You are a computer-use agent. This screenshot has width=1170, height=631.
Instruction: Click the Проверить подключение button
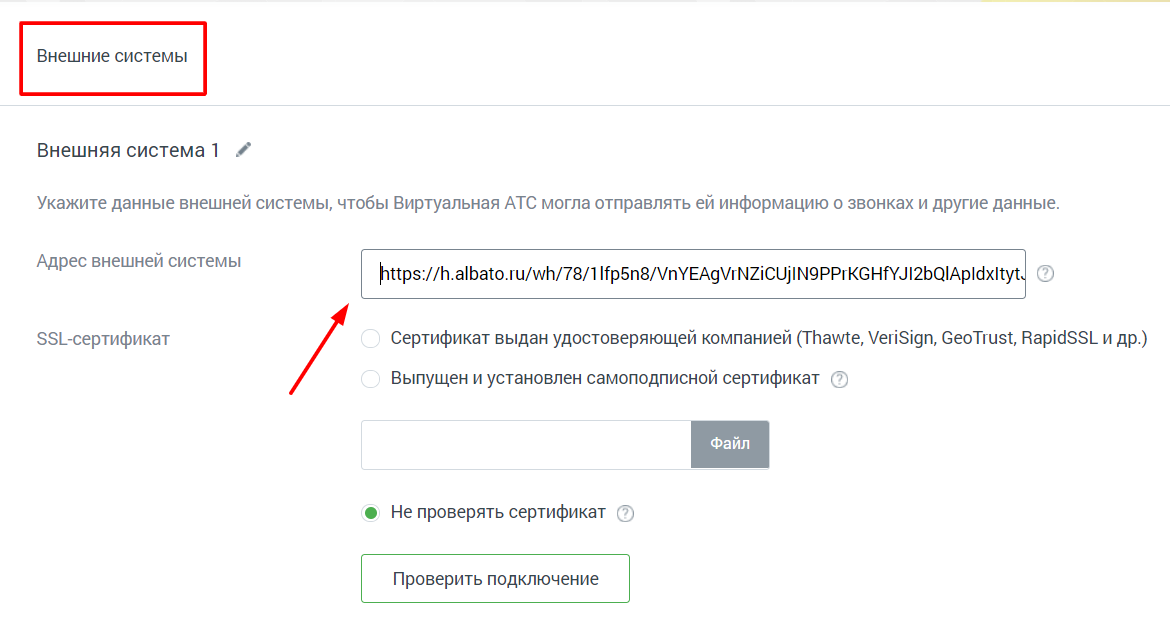tap(495, 579)
